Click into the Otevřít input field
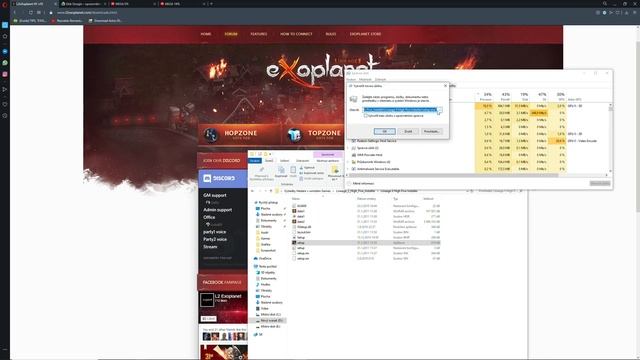The height and width of the screenshot is (360, 640). (400, 110)
